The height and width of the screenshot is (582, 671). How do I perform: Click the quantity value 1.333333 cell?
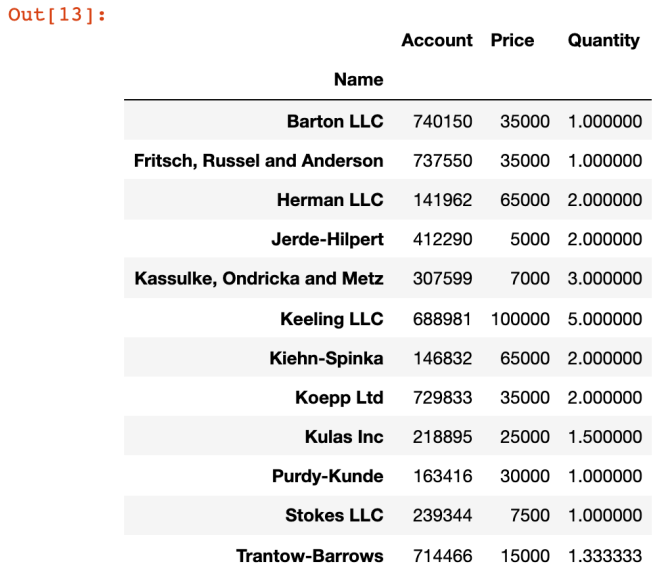[x=605, y=556]
